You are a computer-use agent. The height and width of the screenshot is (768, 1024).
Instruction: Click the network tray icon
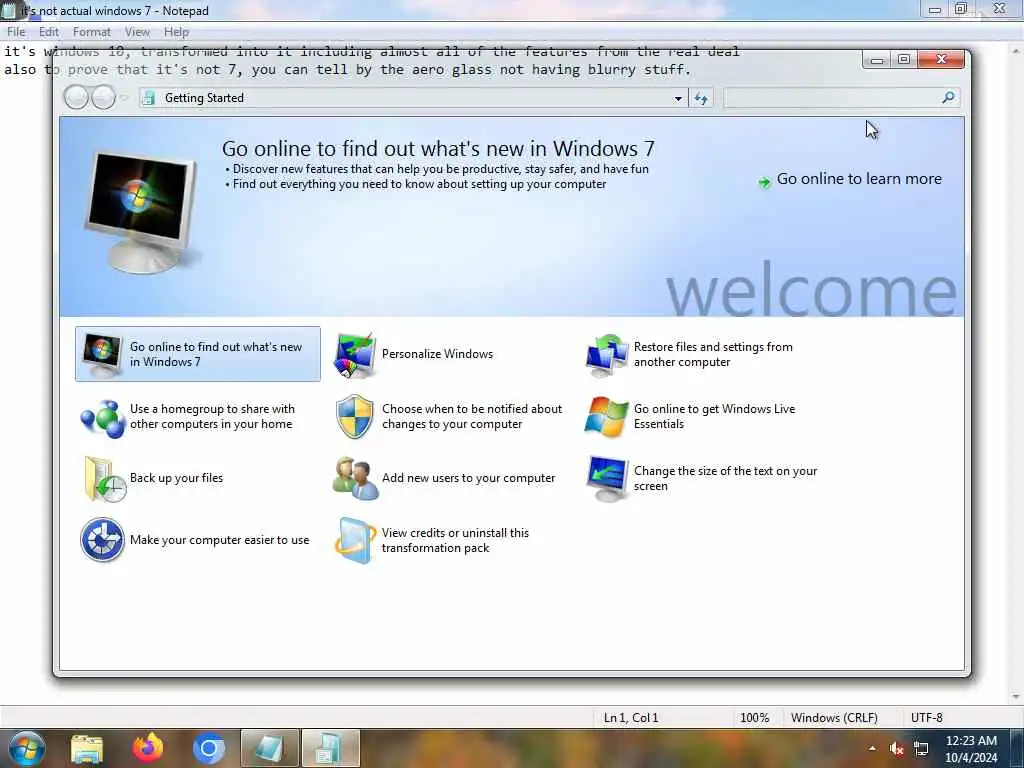pyautogui.click(x=921, y=748)
